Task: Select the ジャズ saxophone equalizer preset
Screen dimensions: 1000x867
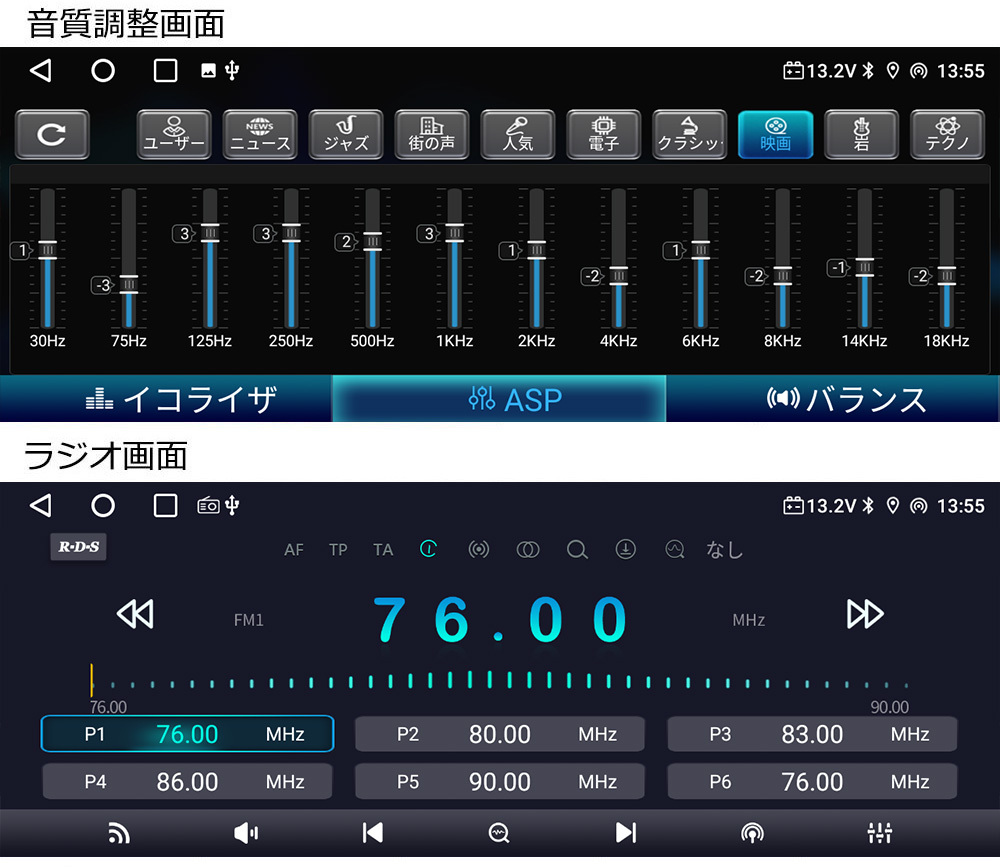Action: (346, 135)
